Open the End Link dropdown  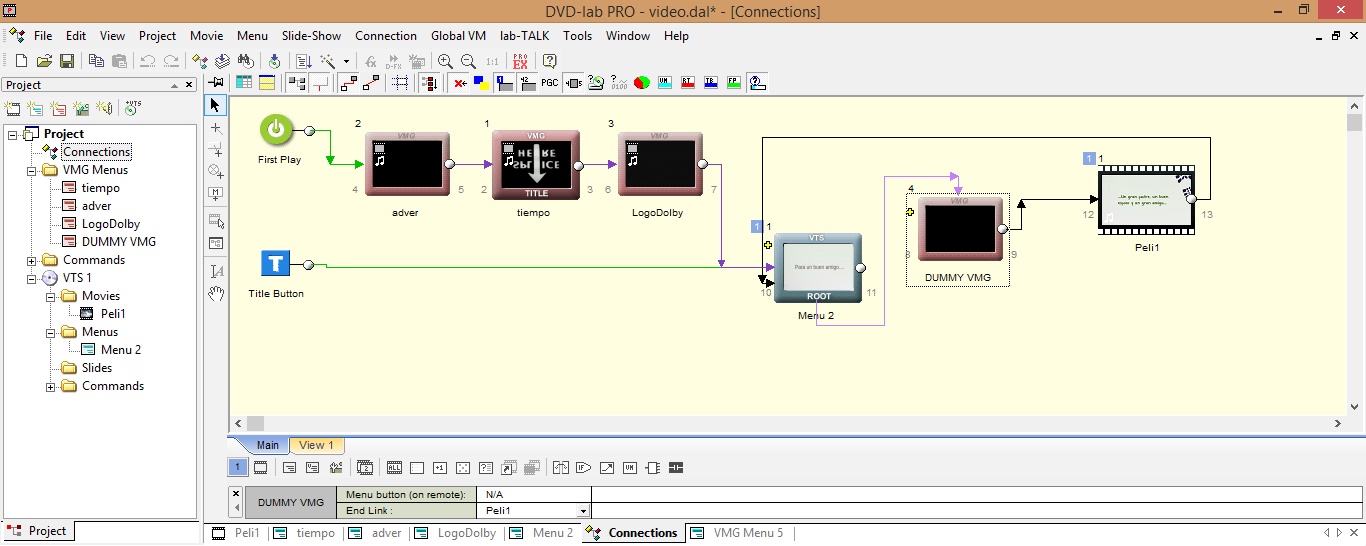point(583,511)
